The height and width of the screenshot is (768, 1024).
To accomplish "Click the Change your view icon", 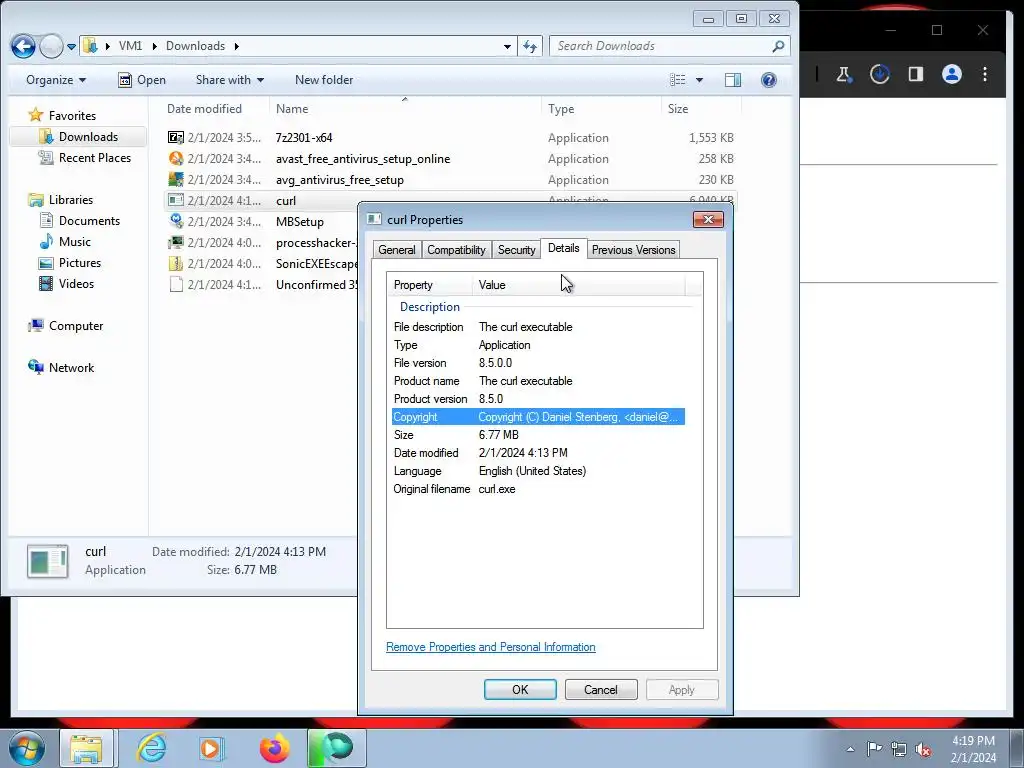I will (678, 80).
